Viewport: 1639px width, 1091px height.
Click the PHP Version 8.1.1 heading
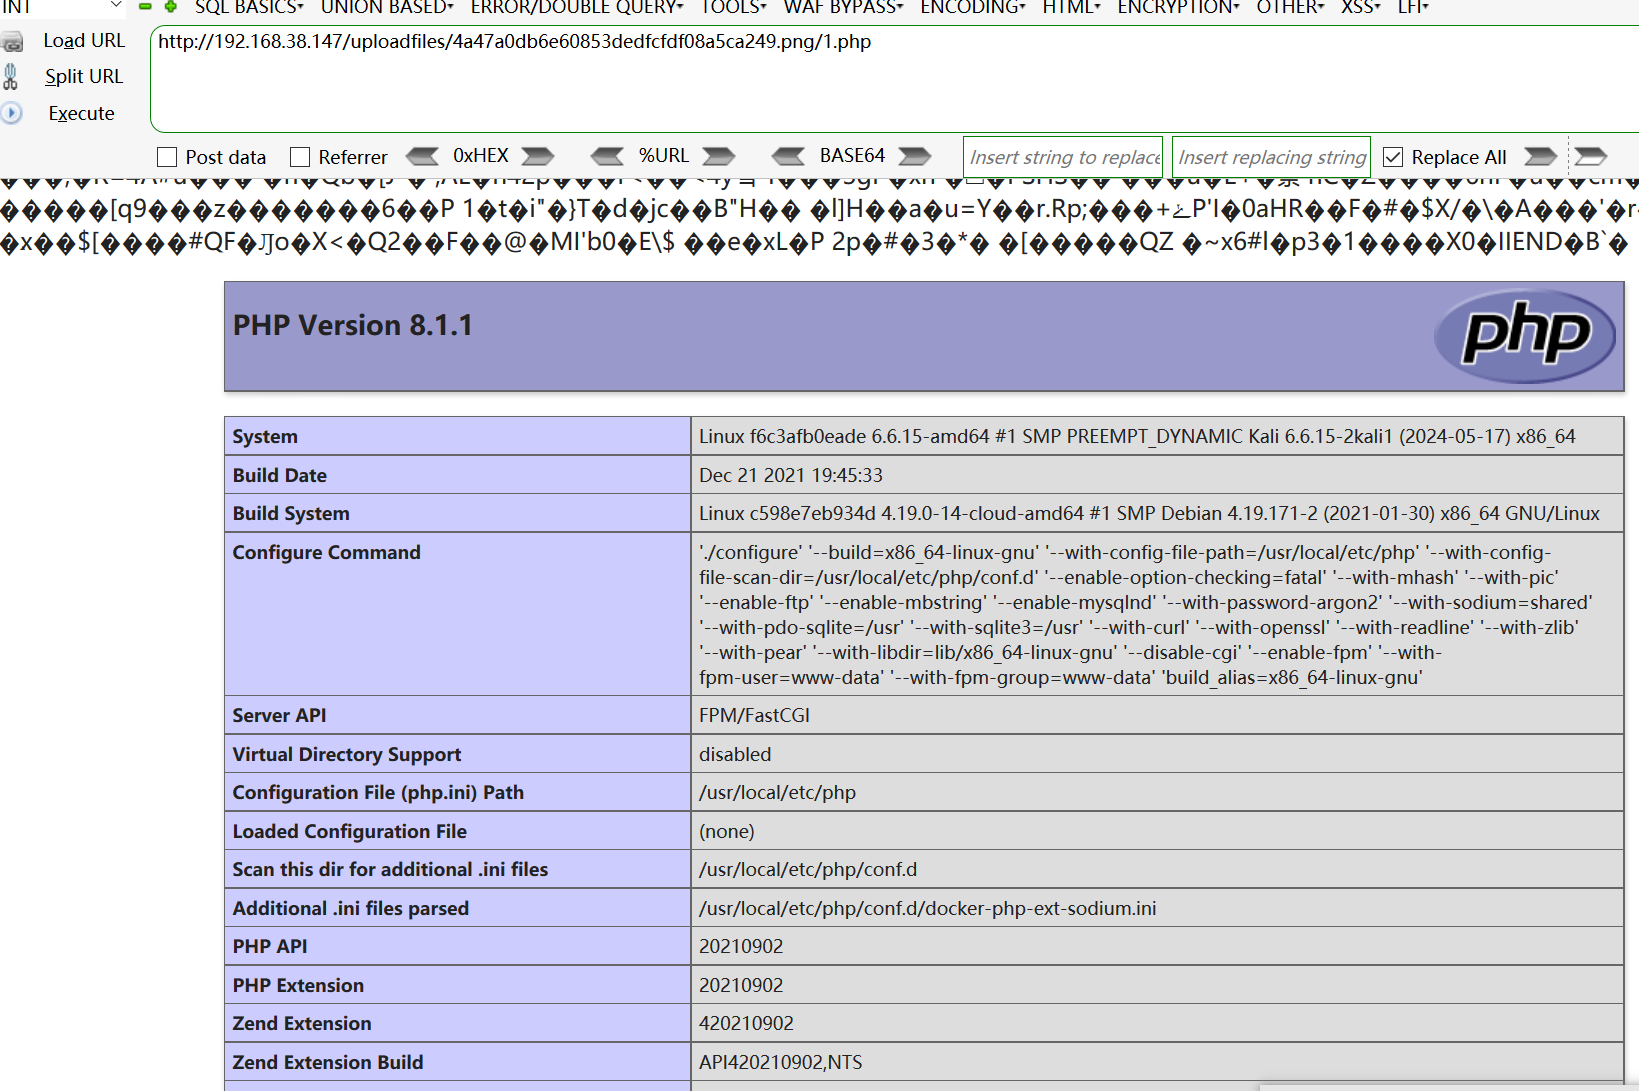tap(353, 326)
